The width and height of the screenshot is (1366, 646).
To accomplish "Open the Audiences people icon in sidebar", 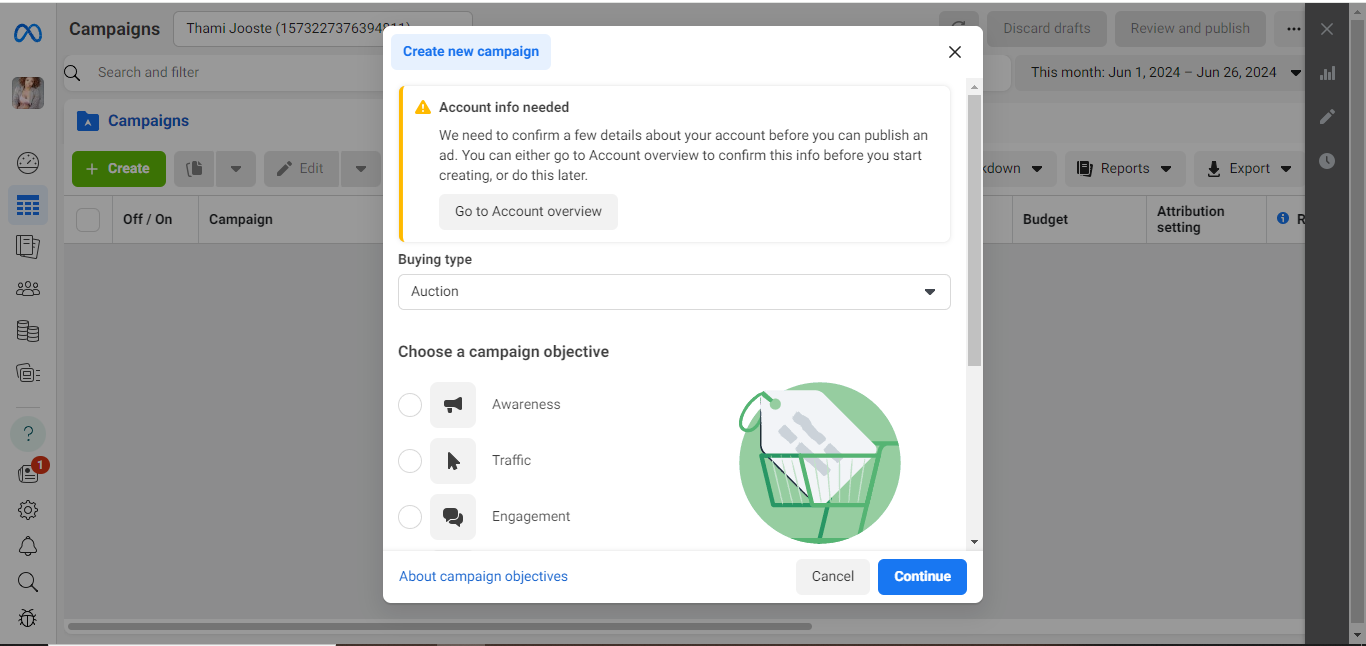I will [x=28, y=289].
